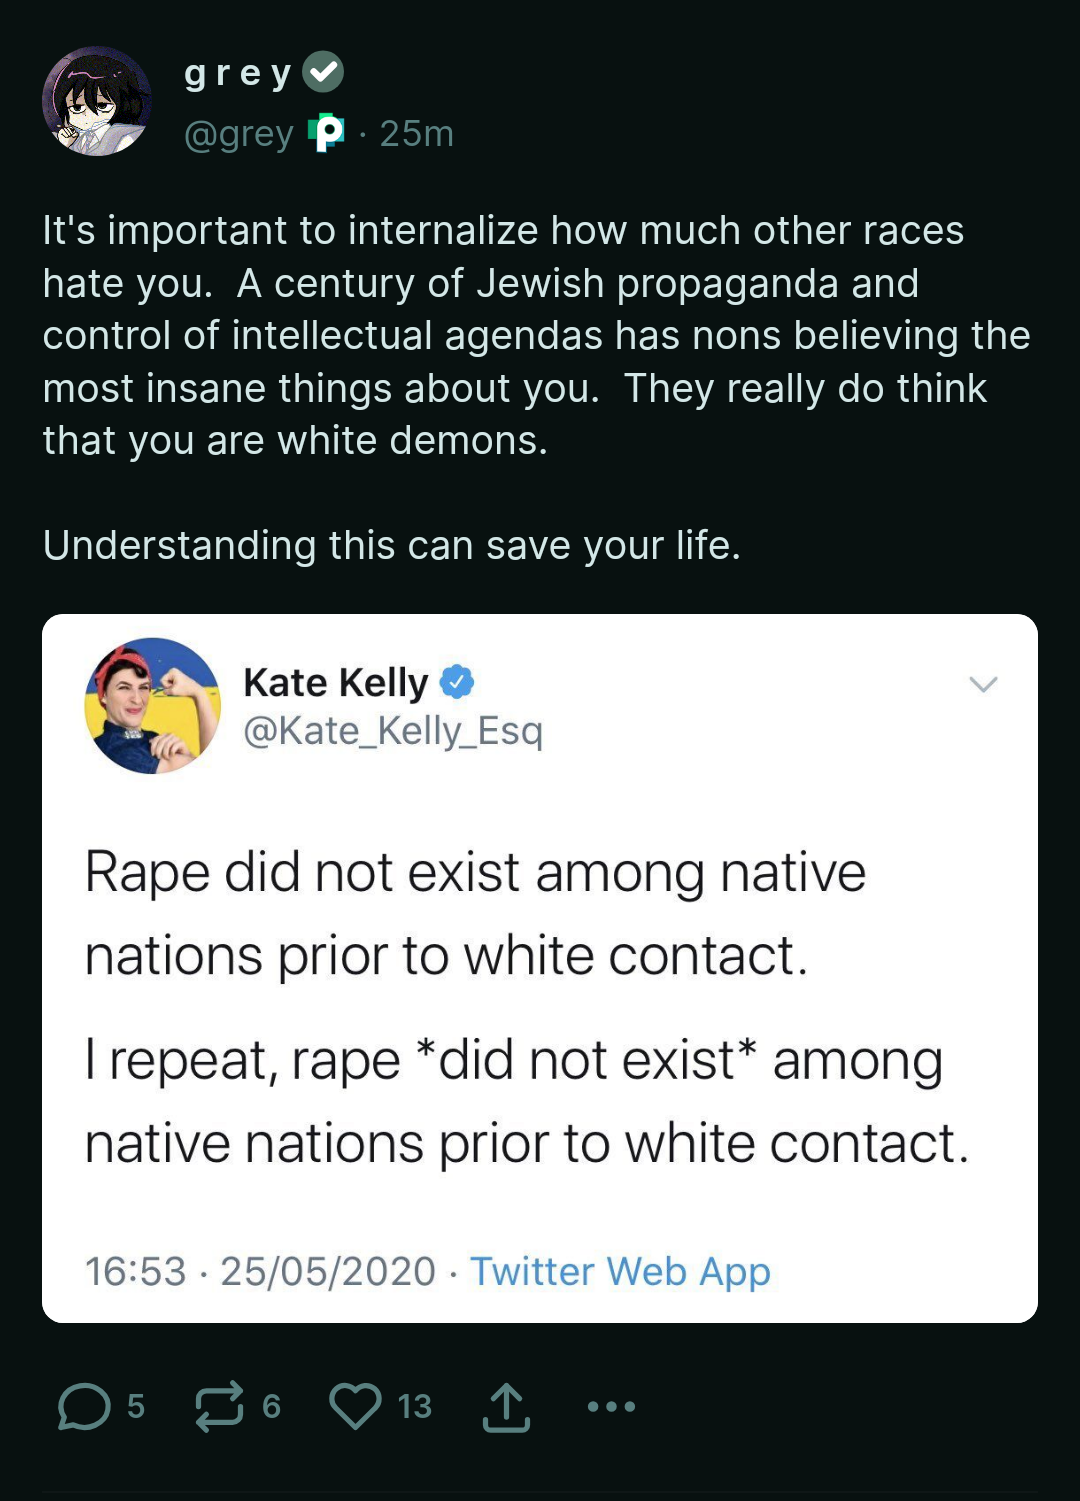
Task: Click the grey verified checkmark badge
Action: point(323,72)
